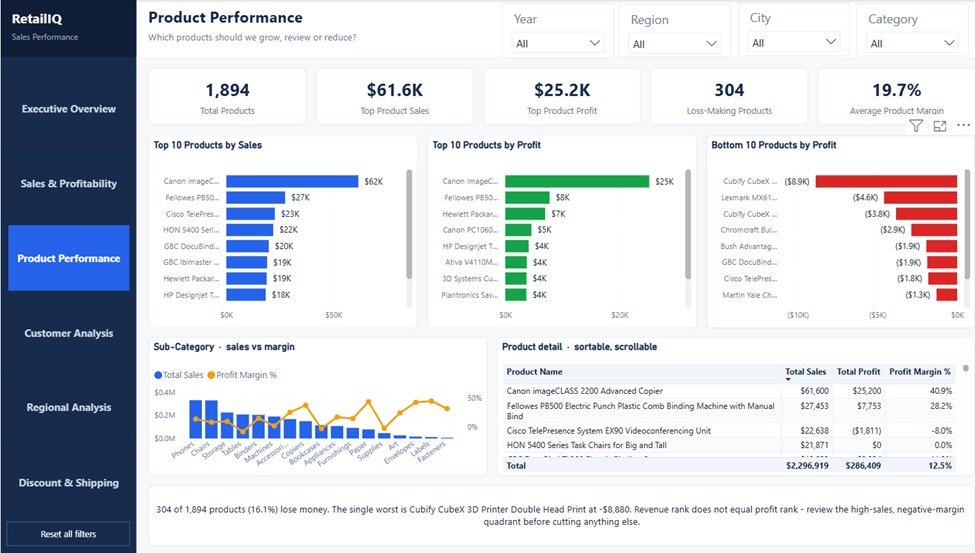This screenshot has height=553, width=975.
Task: Select the $25.2K Top Product Profit card
Action: (561, 96)
